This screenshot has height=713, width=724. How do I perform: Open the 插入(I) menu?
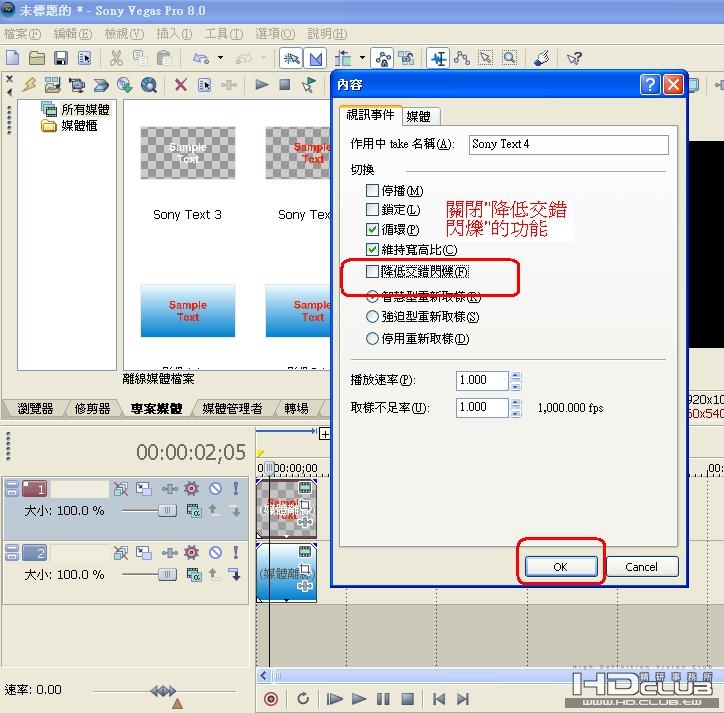click(174, 34)
